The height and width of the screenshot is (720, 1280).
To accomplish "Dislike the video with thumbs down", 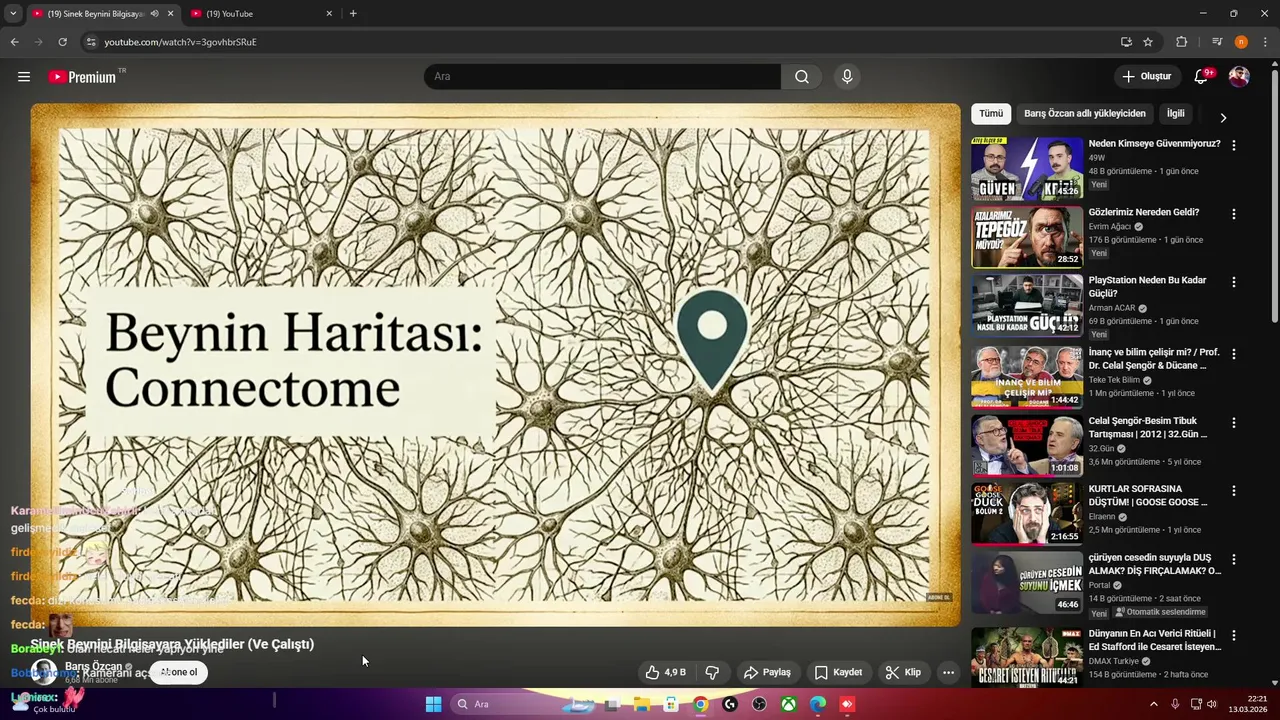I will pyautogui.click(x=713, y=672).
